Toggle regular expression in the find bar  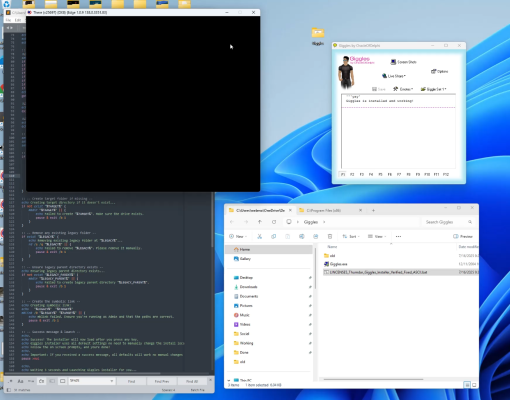pos(10,381)
